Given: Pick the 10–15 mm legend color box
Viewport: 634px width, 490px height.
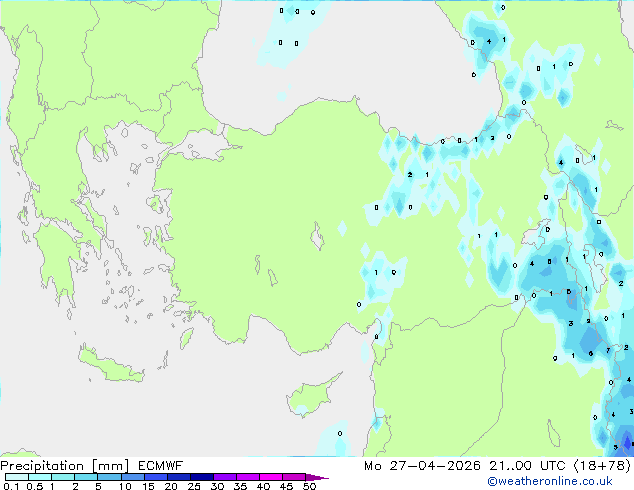Looking at the screenshot, I should tap(132, 477).
